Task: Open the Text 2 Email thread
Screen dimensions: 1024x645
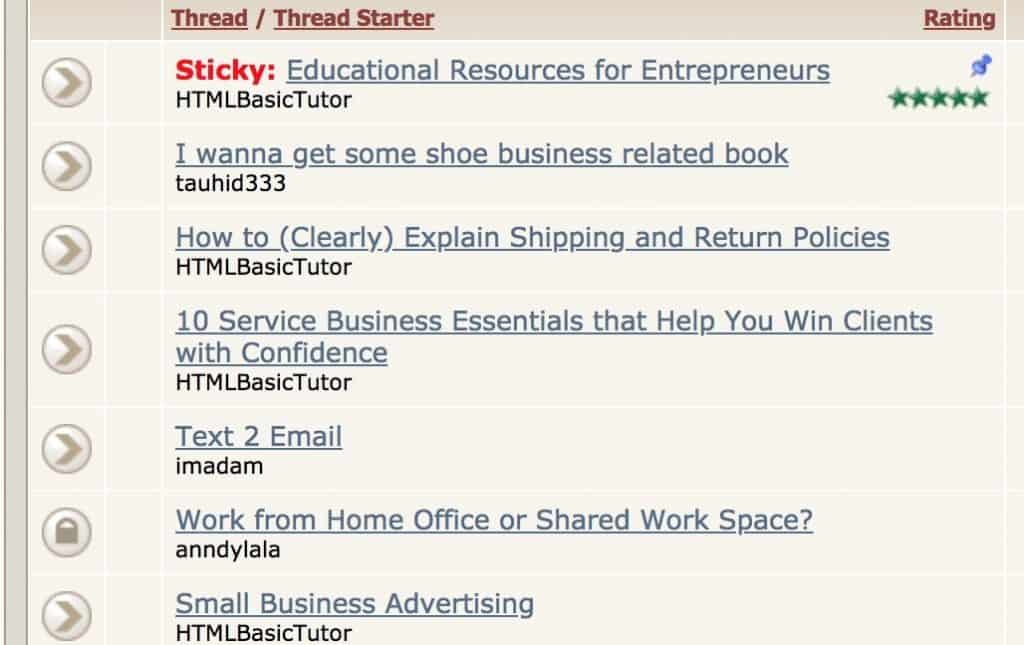Action: pyautogui.click(x=259, y=437)
